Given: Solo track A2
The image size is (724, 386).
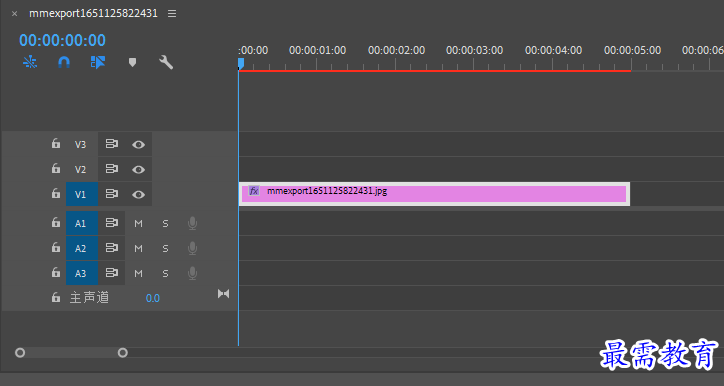Looking at the screenshot, I should 165,249.
